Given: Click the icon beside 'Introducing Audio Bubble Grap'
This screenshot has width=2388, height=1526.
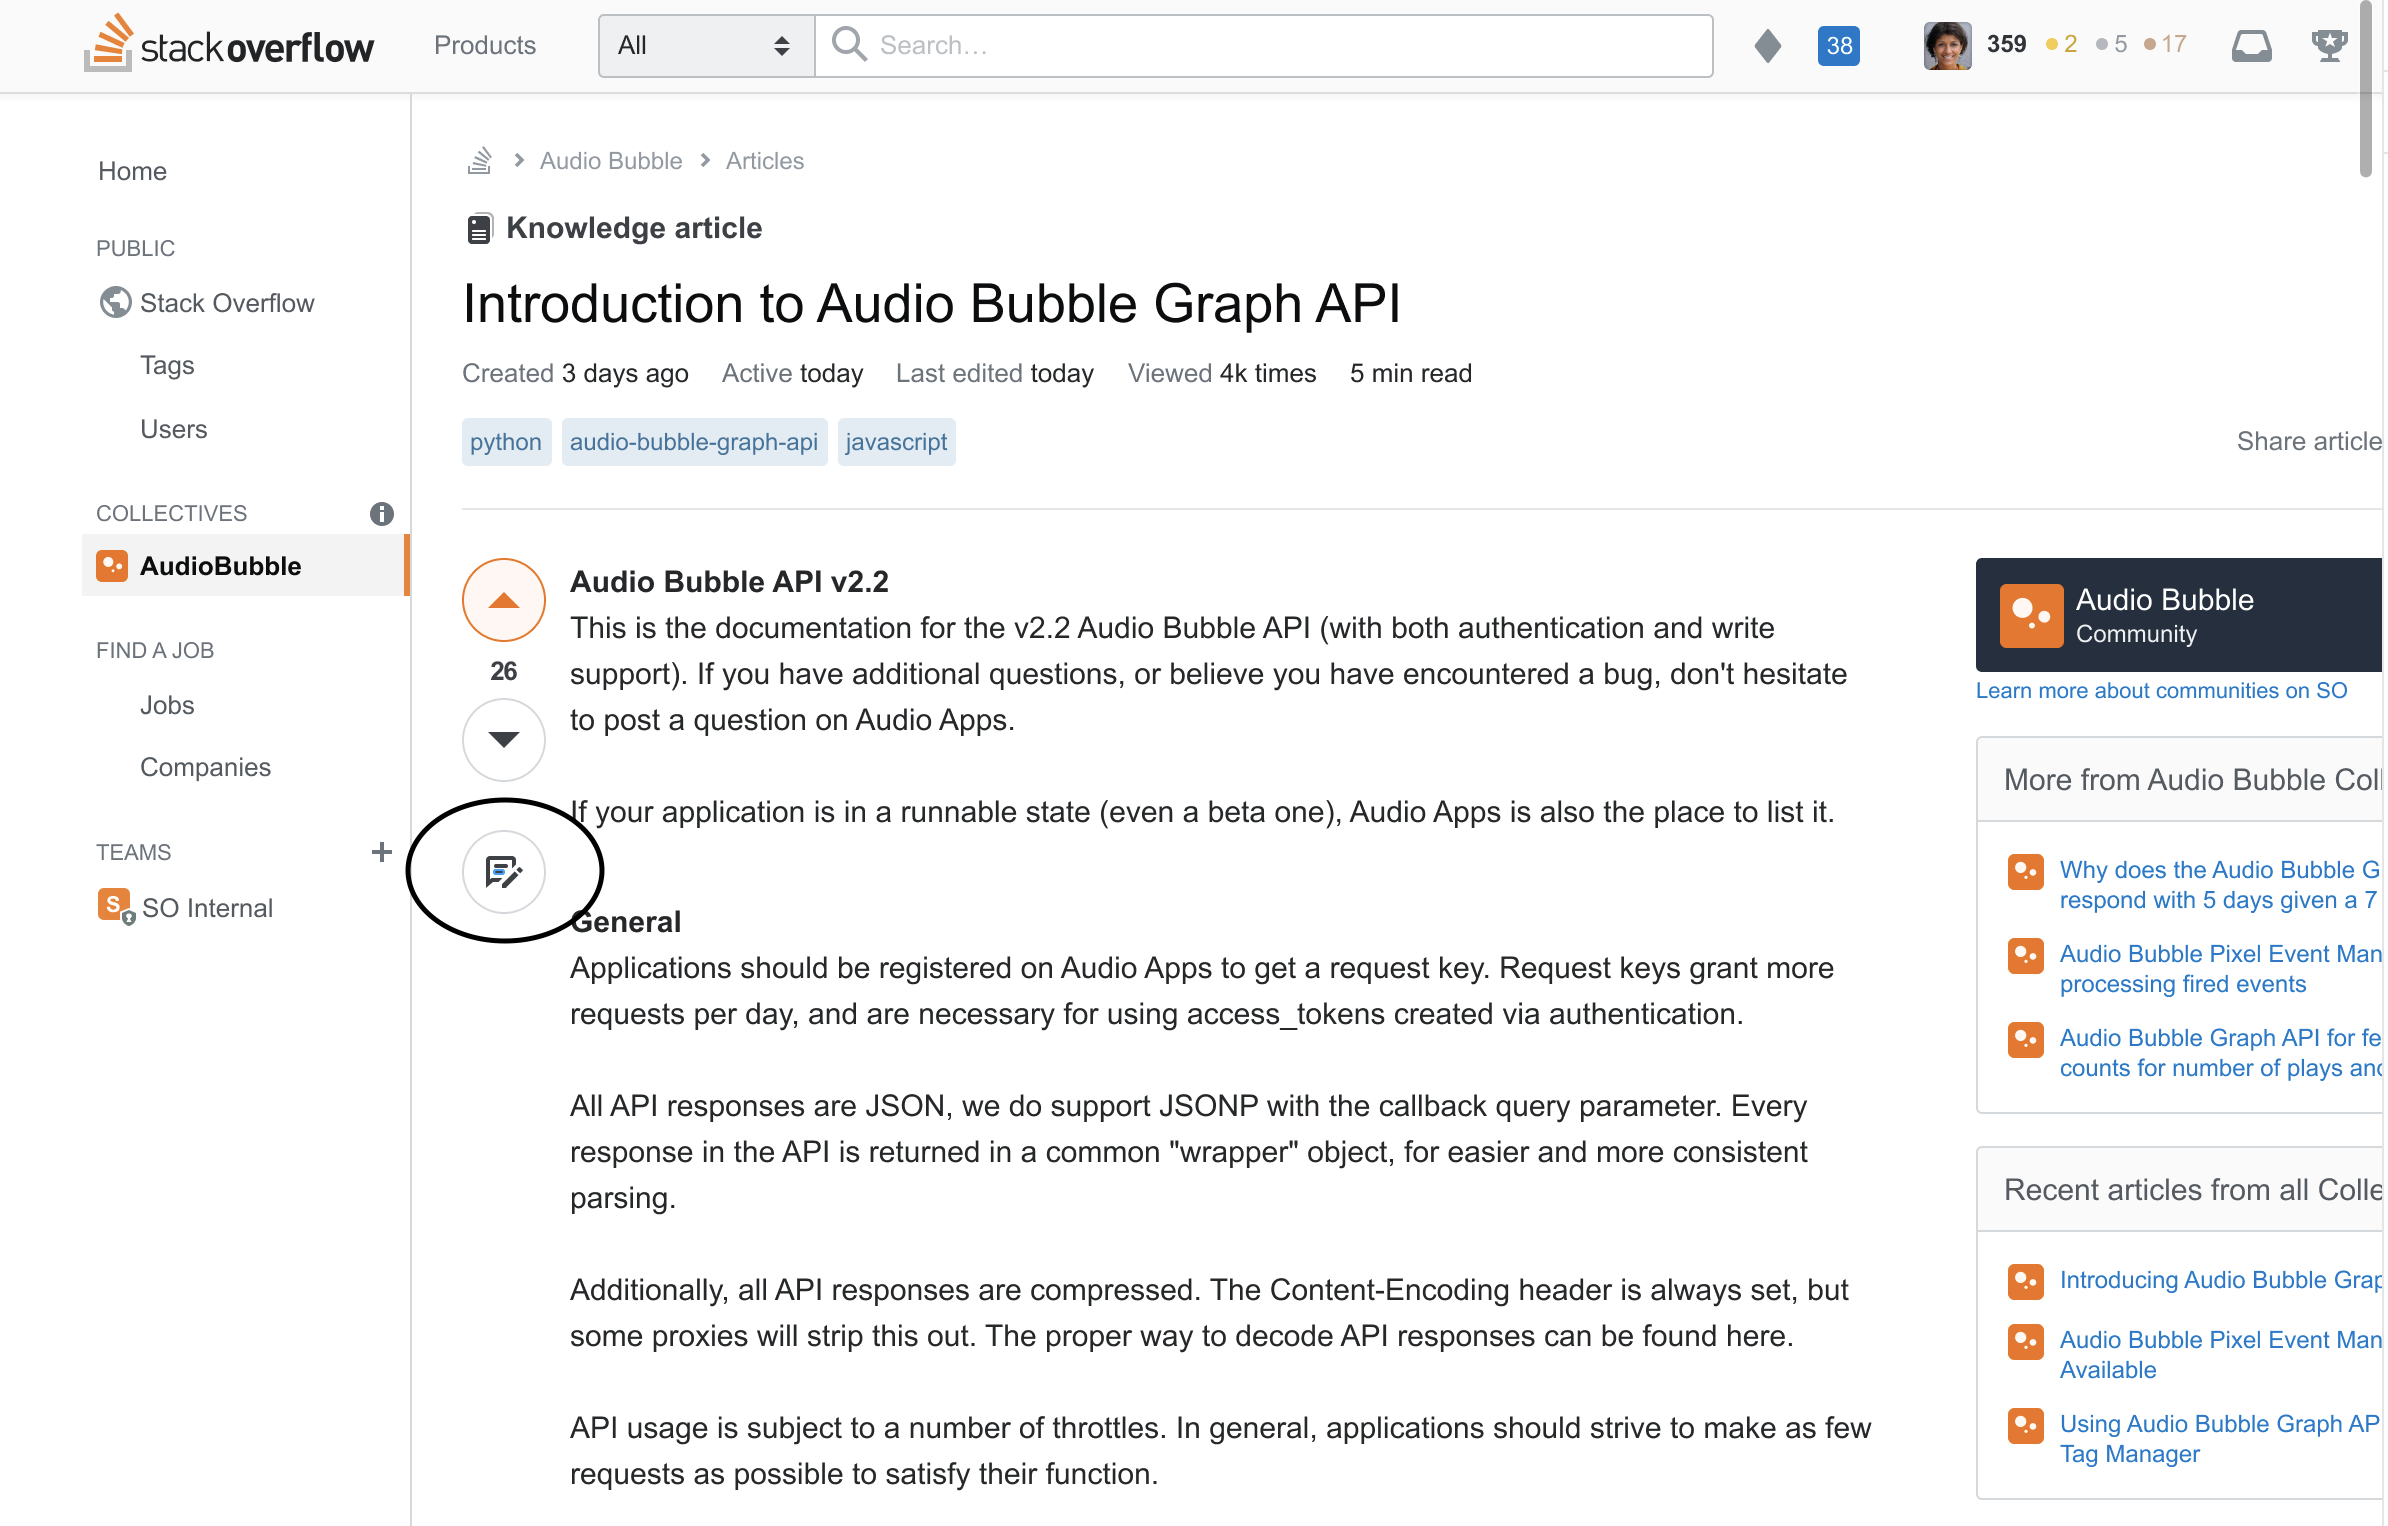Looking at the screenshot, I should point(2025,1281).
